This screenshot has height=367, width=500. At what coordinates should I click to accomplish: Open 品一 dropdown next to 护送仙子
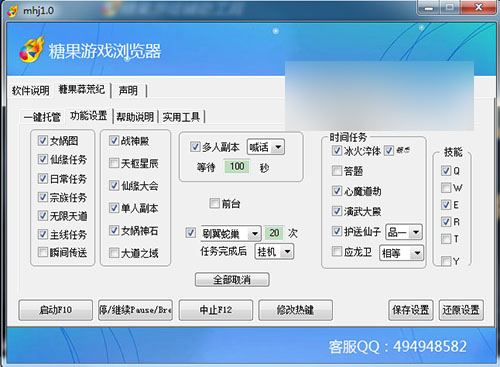coord(404,232)
